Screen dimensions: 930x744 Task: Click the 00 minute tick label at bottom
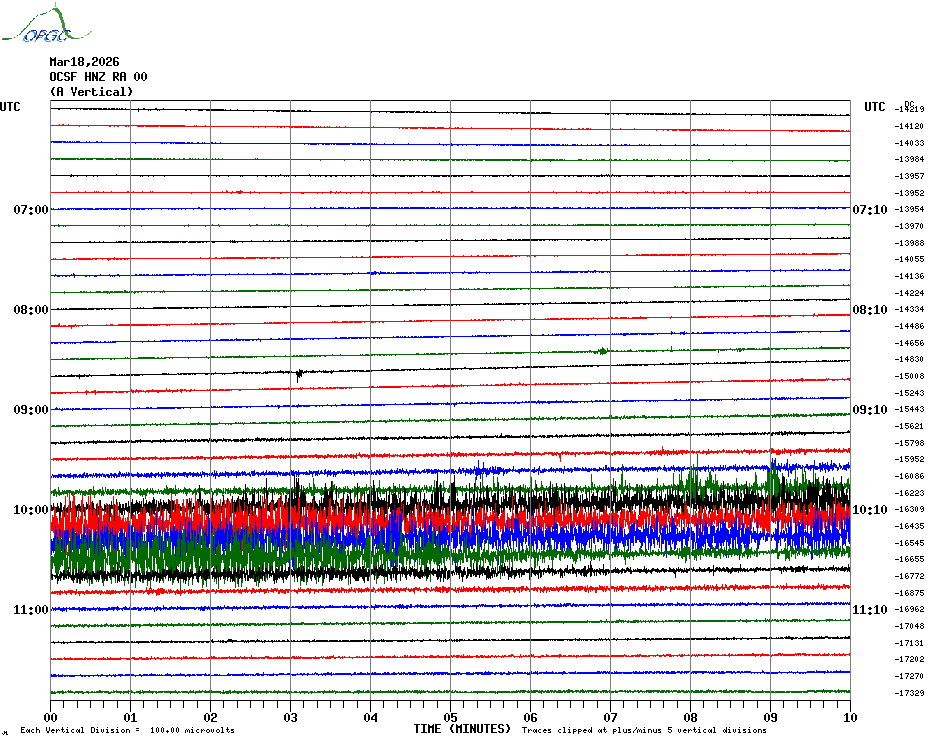(x=51, y=717)
